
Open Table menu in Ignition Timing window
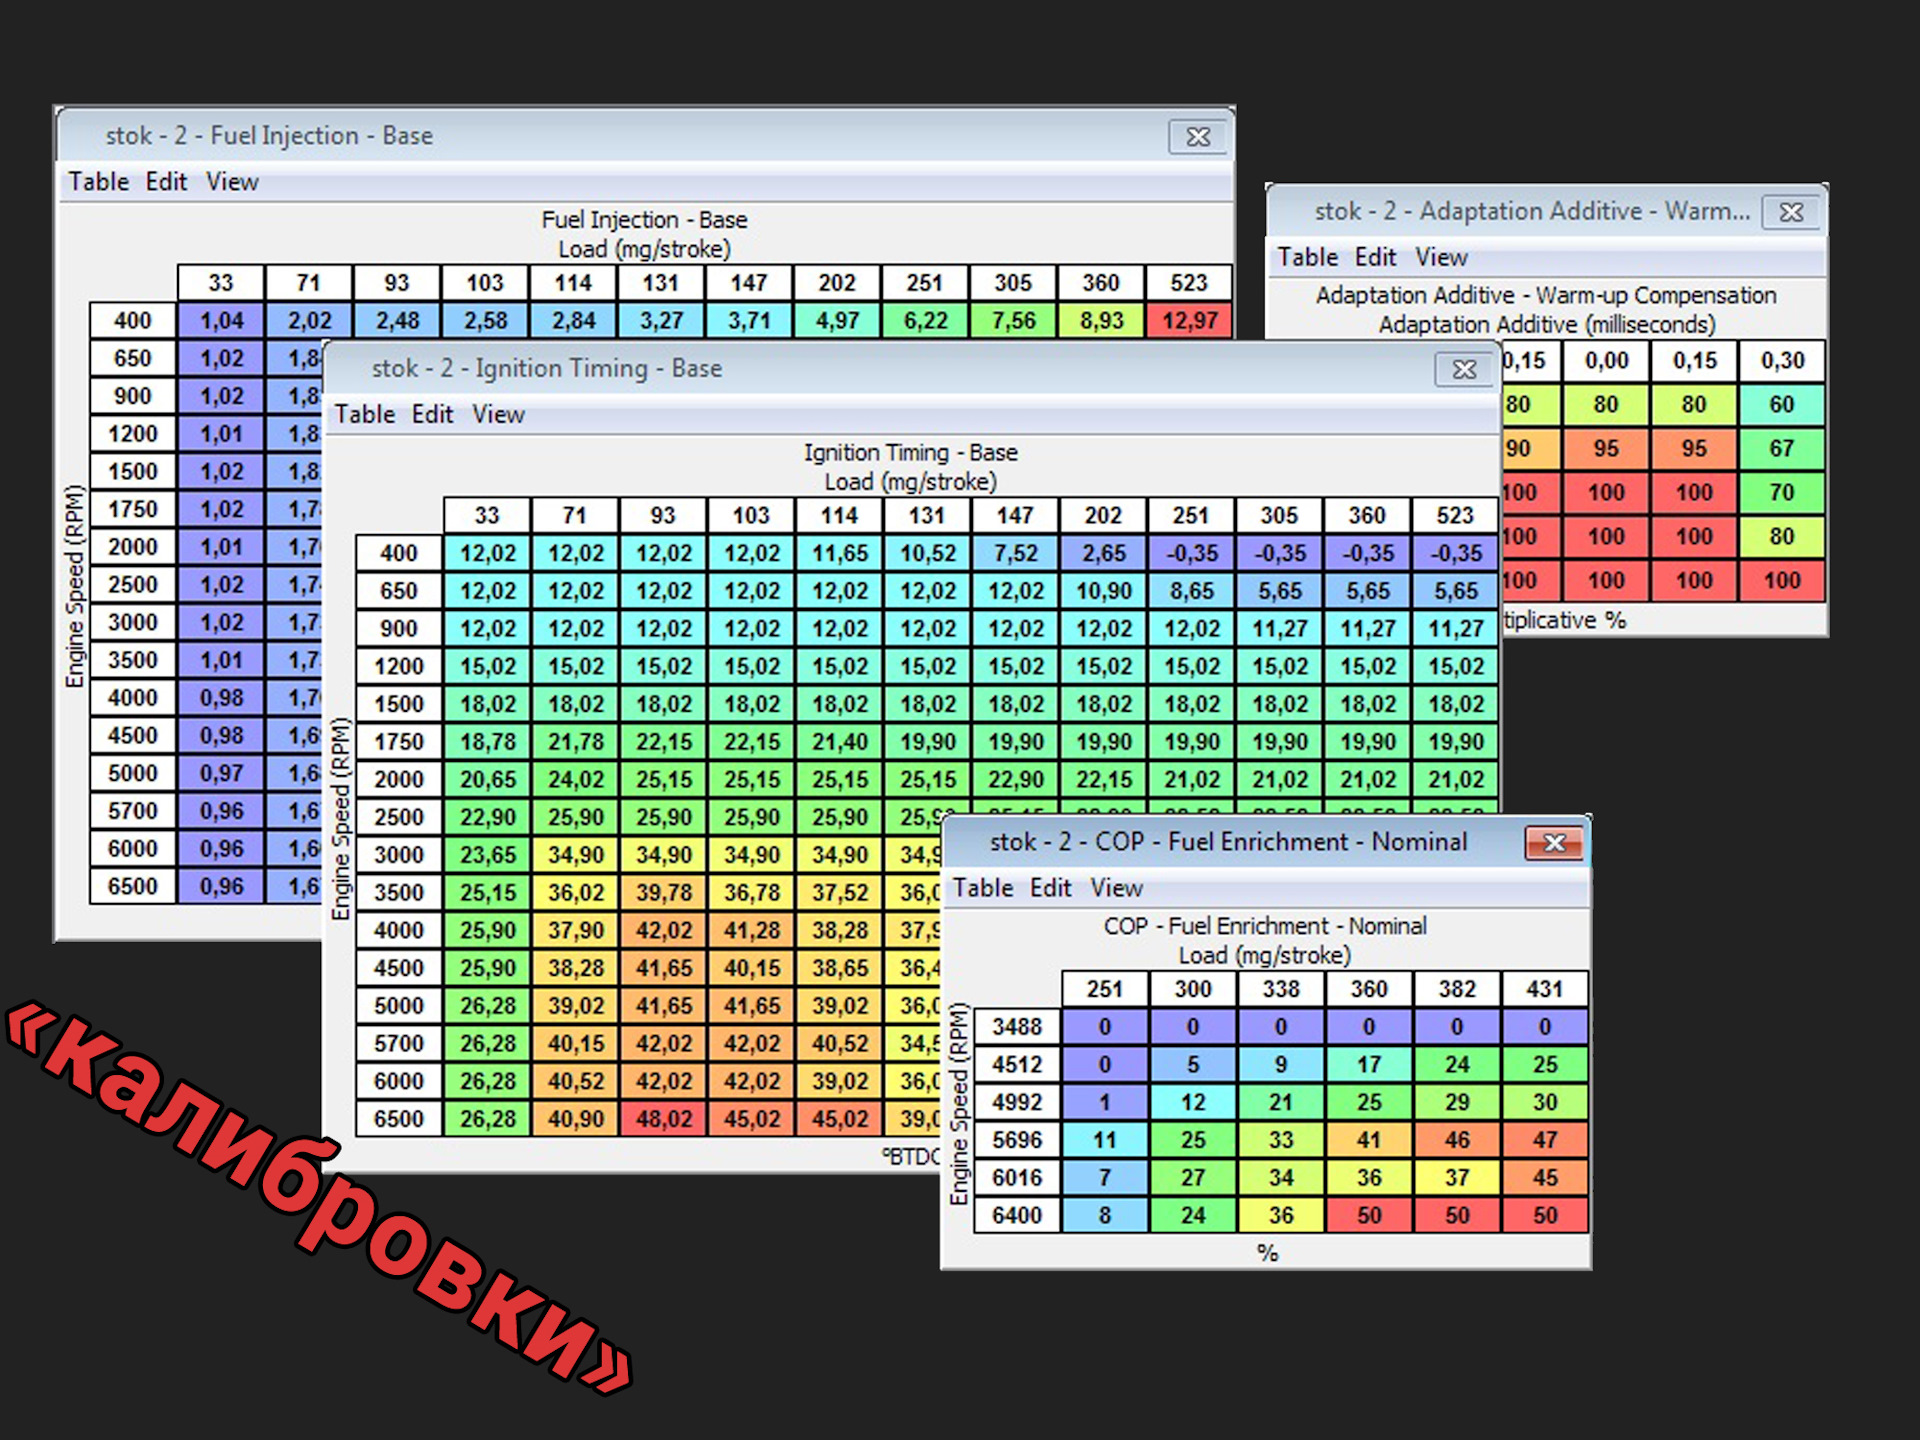pyautogui.click(x=364, y=414)
